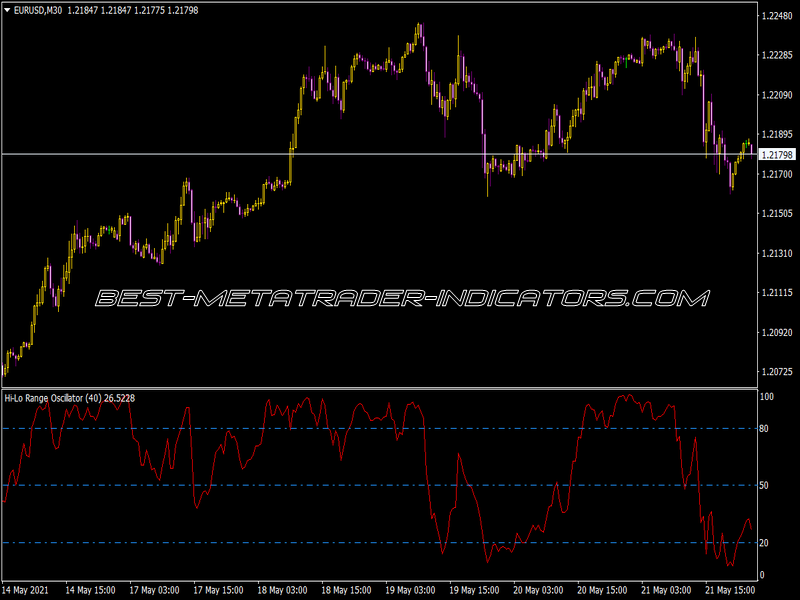Screen dimensions: 800x600
Task: Click the 20 May 03:00 time label
Action: pyautogui.click(x=538, y=590)
